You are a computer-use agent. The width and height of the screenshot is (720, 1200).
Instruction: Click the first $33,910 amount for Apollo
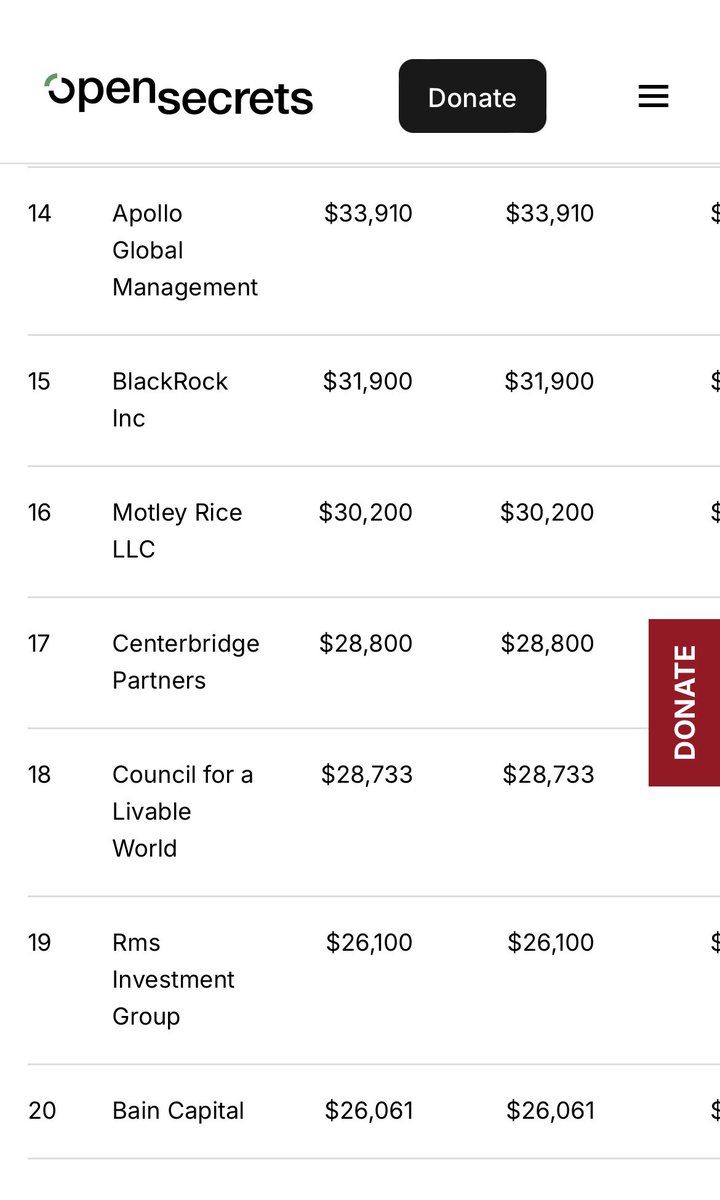[x=368, y=213]
